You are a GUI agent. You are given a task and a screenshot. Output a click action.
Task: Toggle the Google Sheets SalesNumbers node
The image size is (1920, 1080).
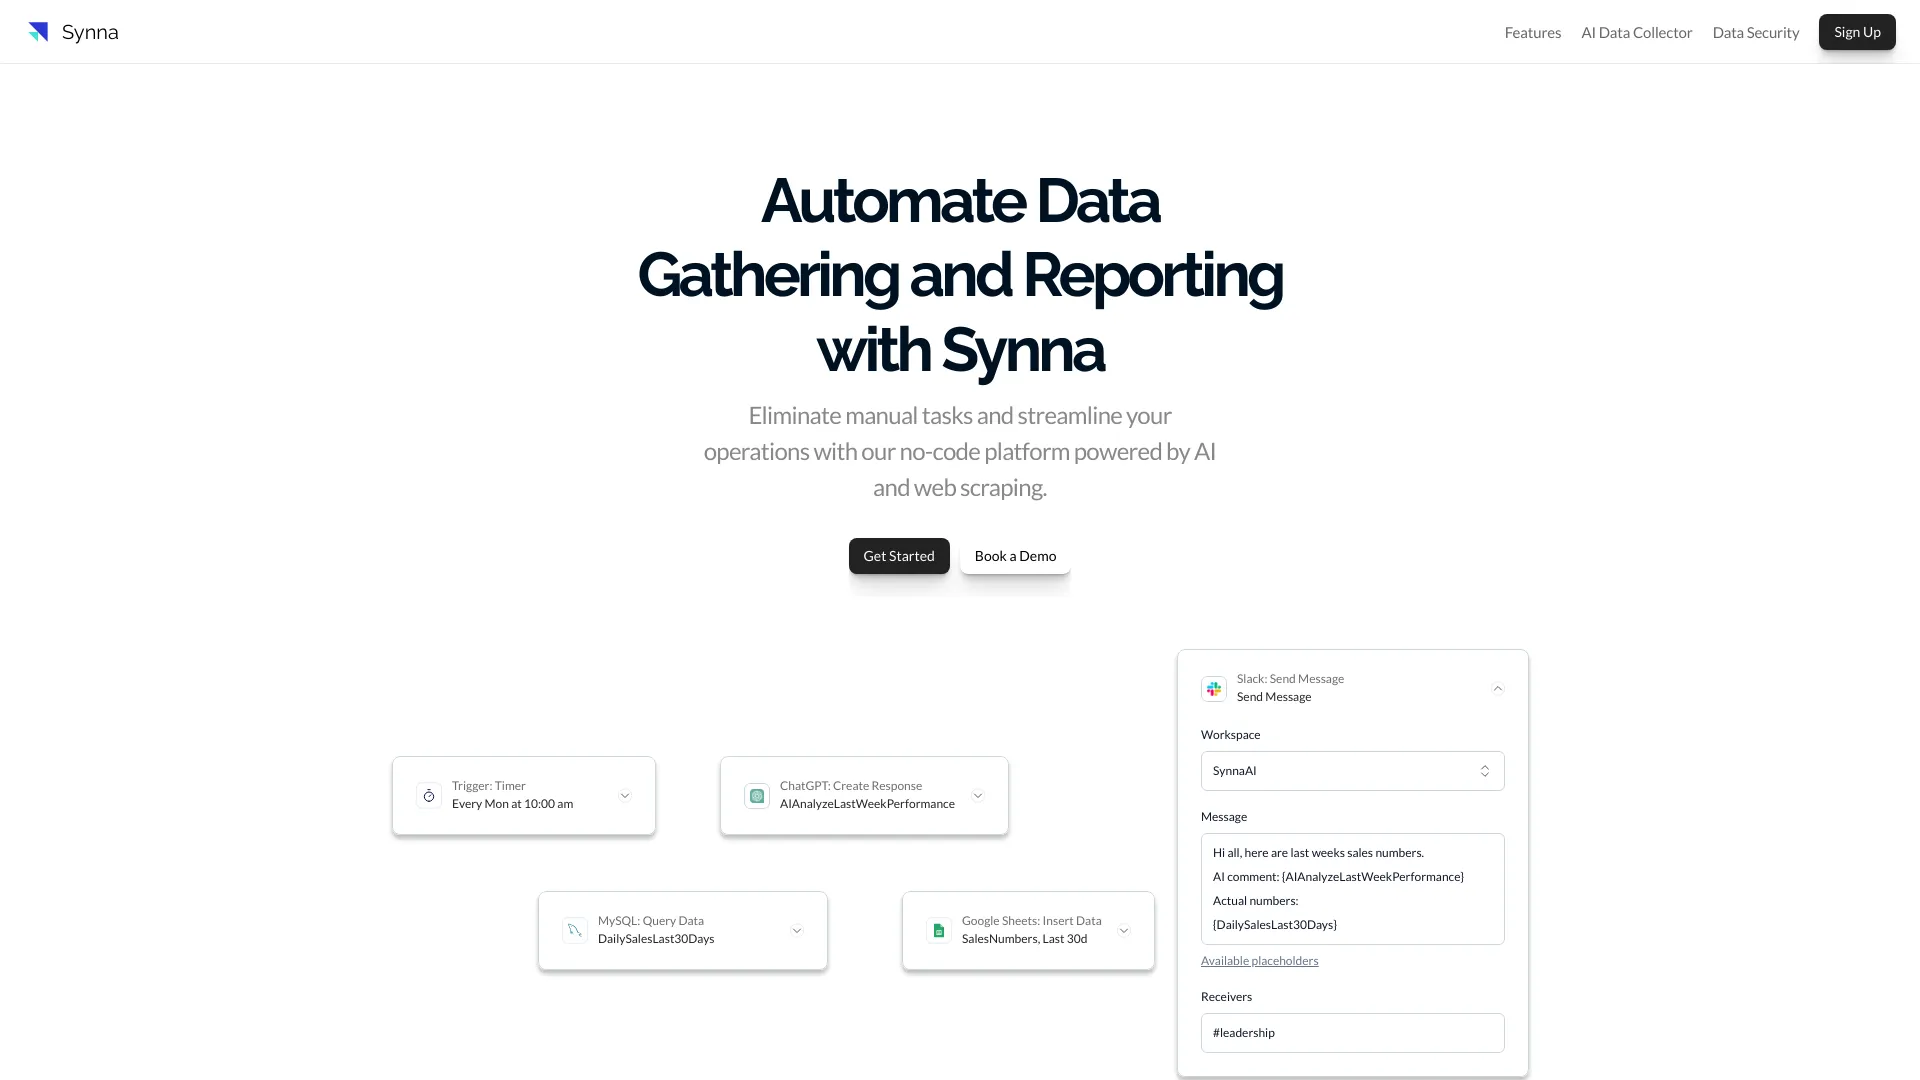click(1125, 930)
